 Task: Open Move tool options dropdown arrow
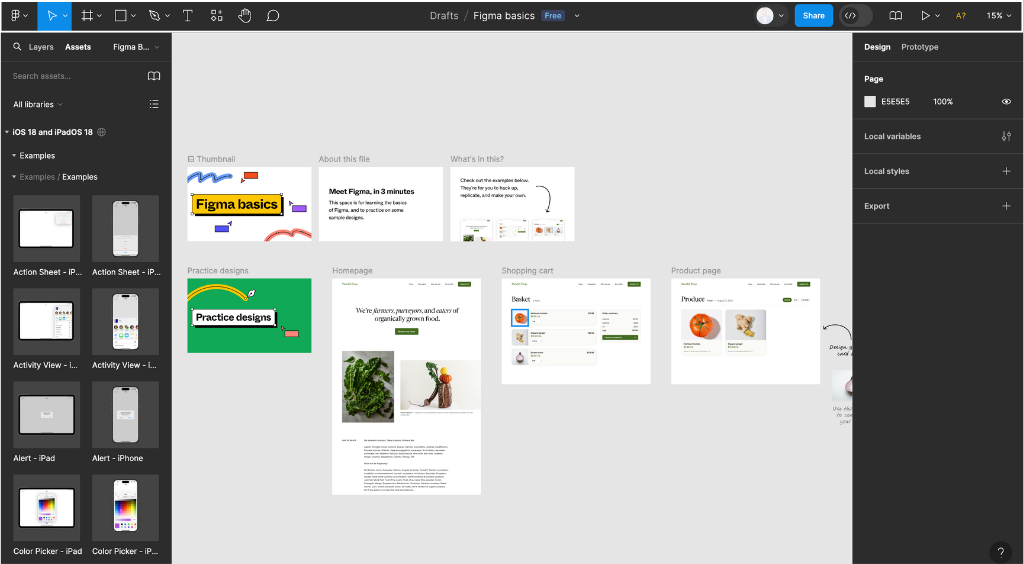pyautogui.click(x=65, y=16)
